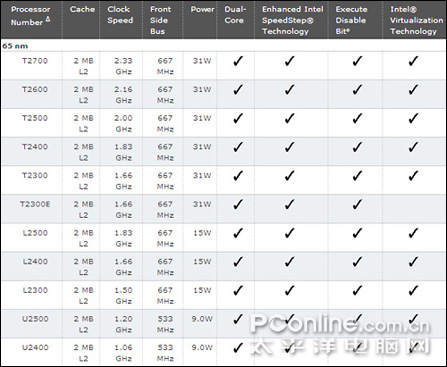Click the 2.33 GHz clock speed cell

tap(123, 66)
